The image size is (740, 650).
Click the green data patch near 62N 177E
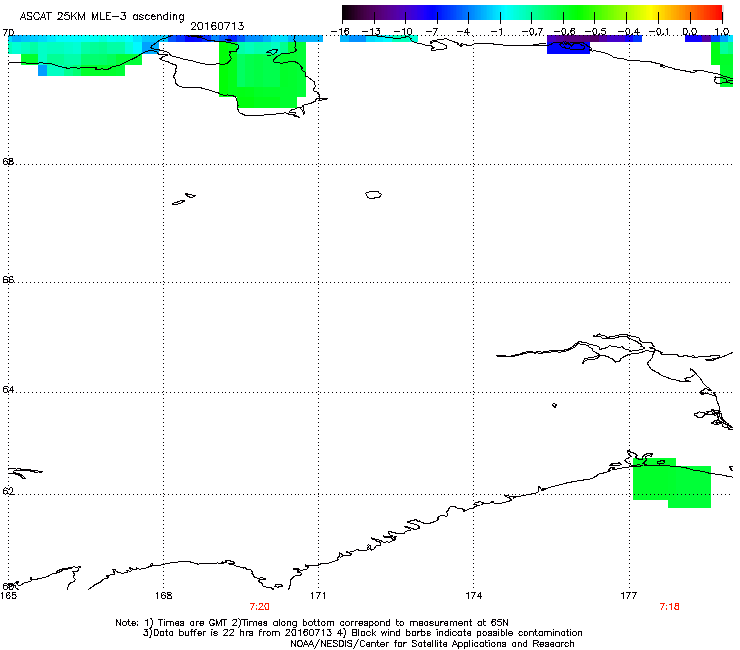(x=672, y=483)
